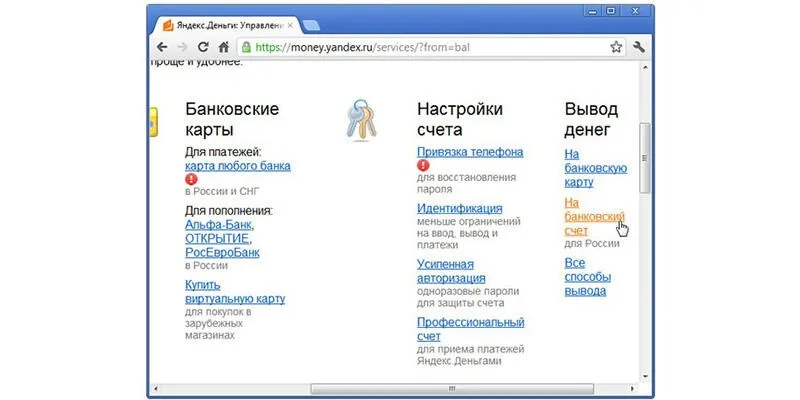
Task: Reload the page with the refresh icon
Action: (x=203, y=47)
